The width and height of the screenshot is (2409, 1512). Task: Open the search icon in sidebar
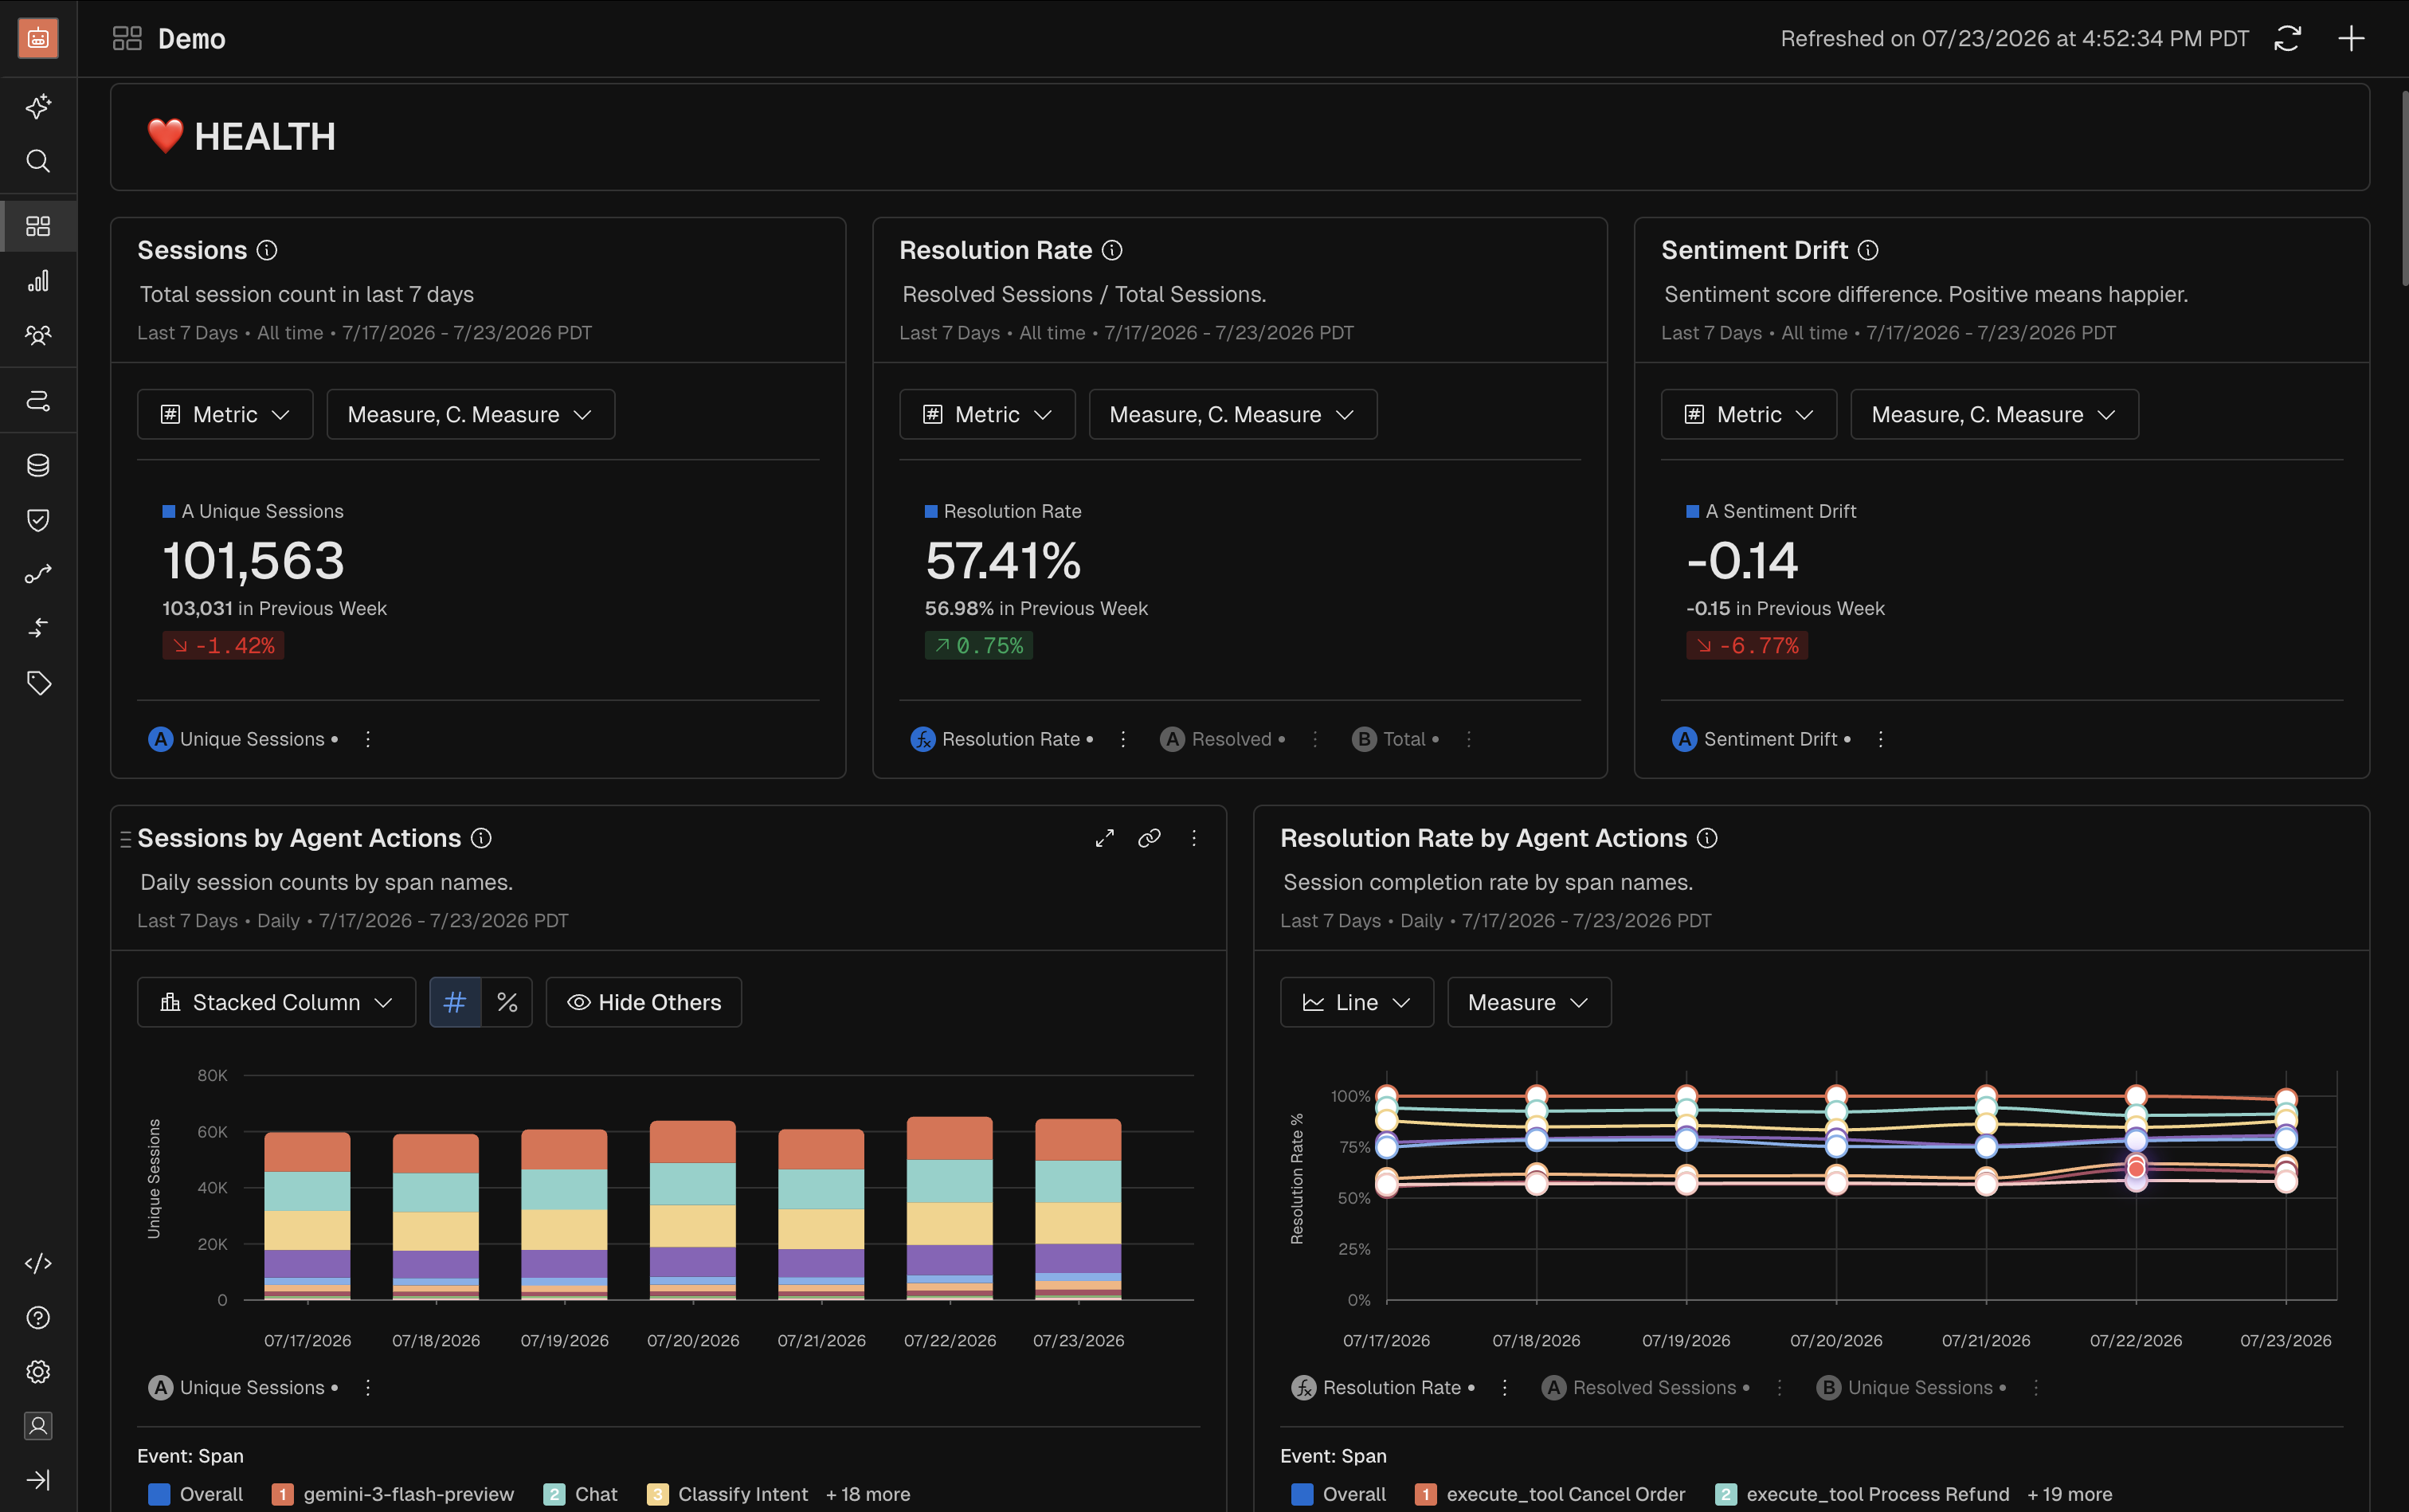click(x=38, y=161)
